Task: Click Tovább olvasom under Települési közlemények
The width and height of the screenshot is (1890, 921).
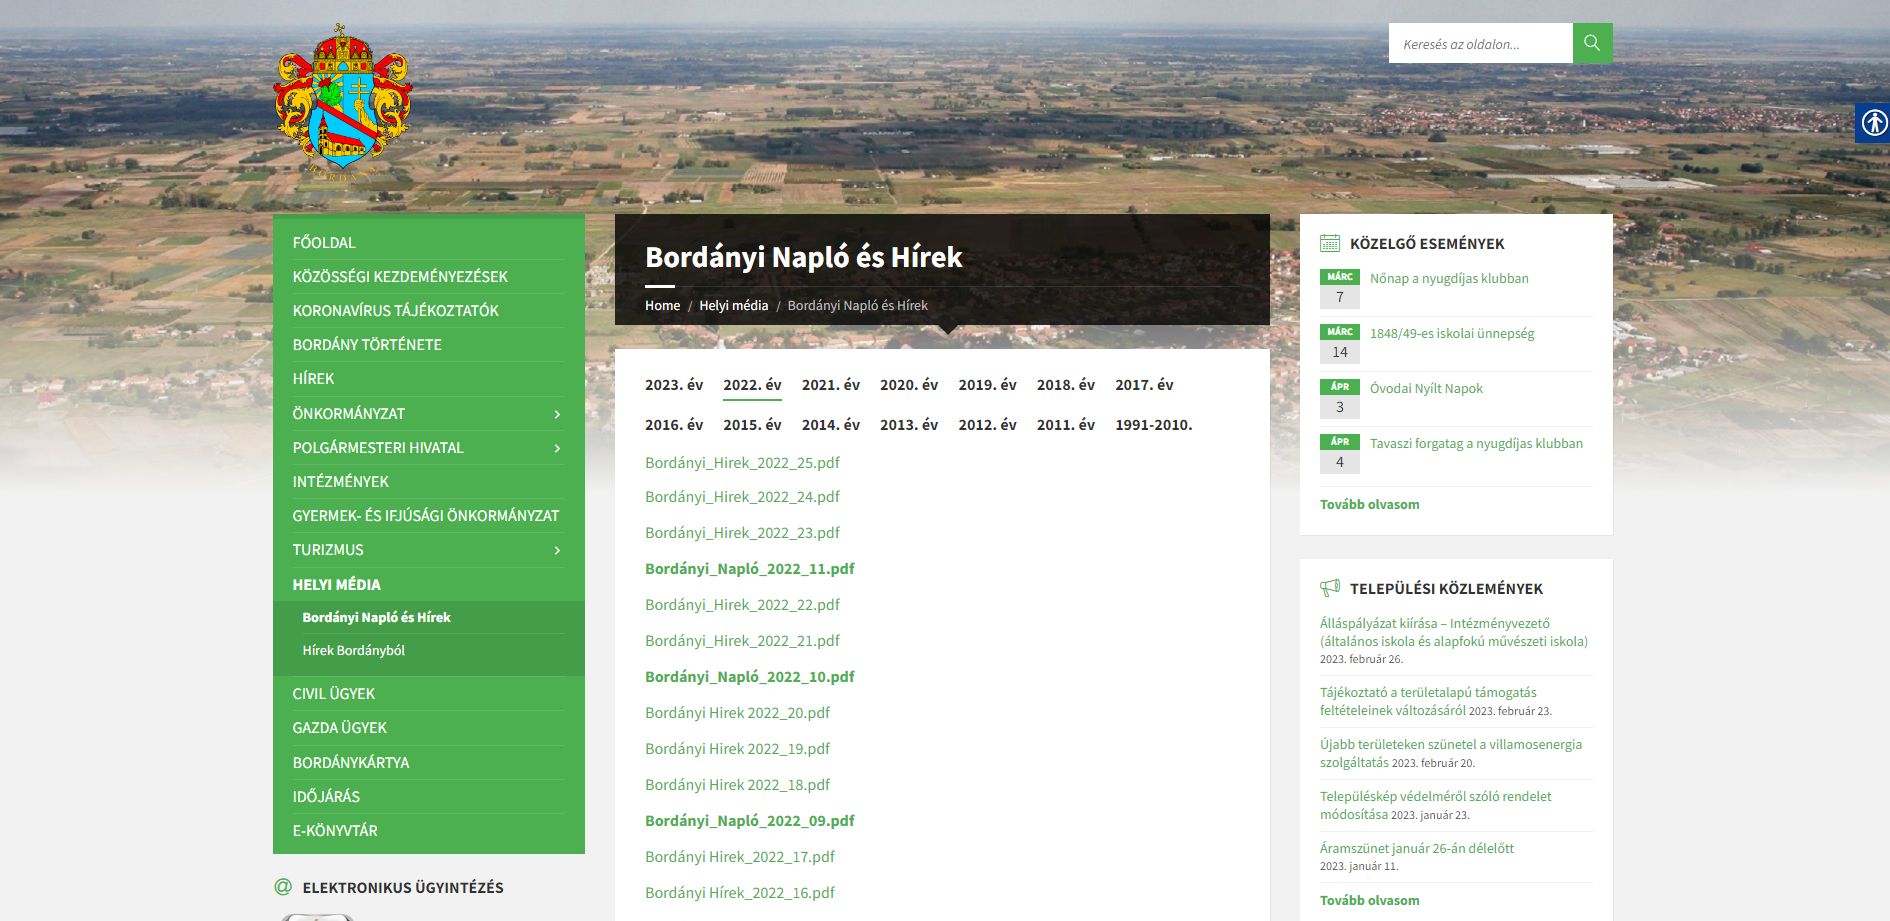Action: click(1370, 900)
